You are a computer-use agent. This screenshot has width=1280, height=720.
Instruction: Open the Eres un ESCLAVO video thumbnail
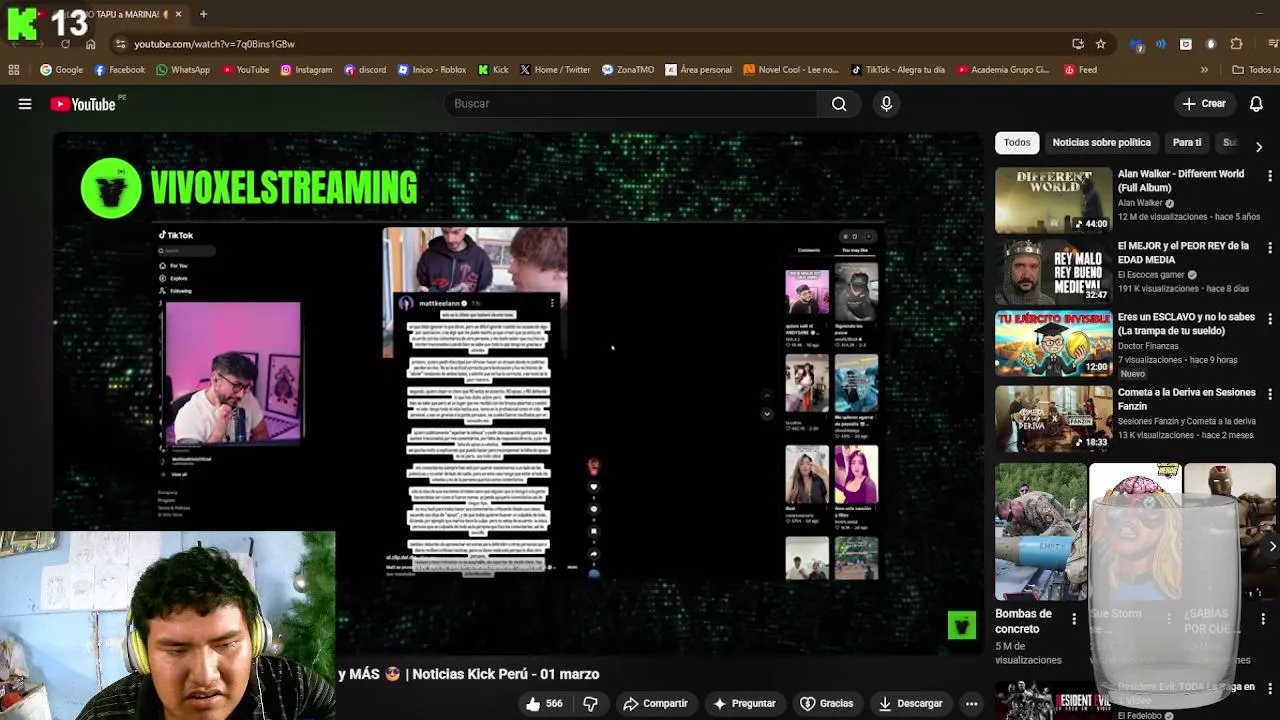point(1053,343)
